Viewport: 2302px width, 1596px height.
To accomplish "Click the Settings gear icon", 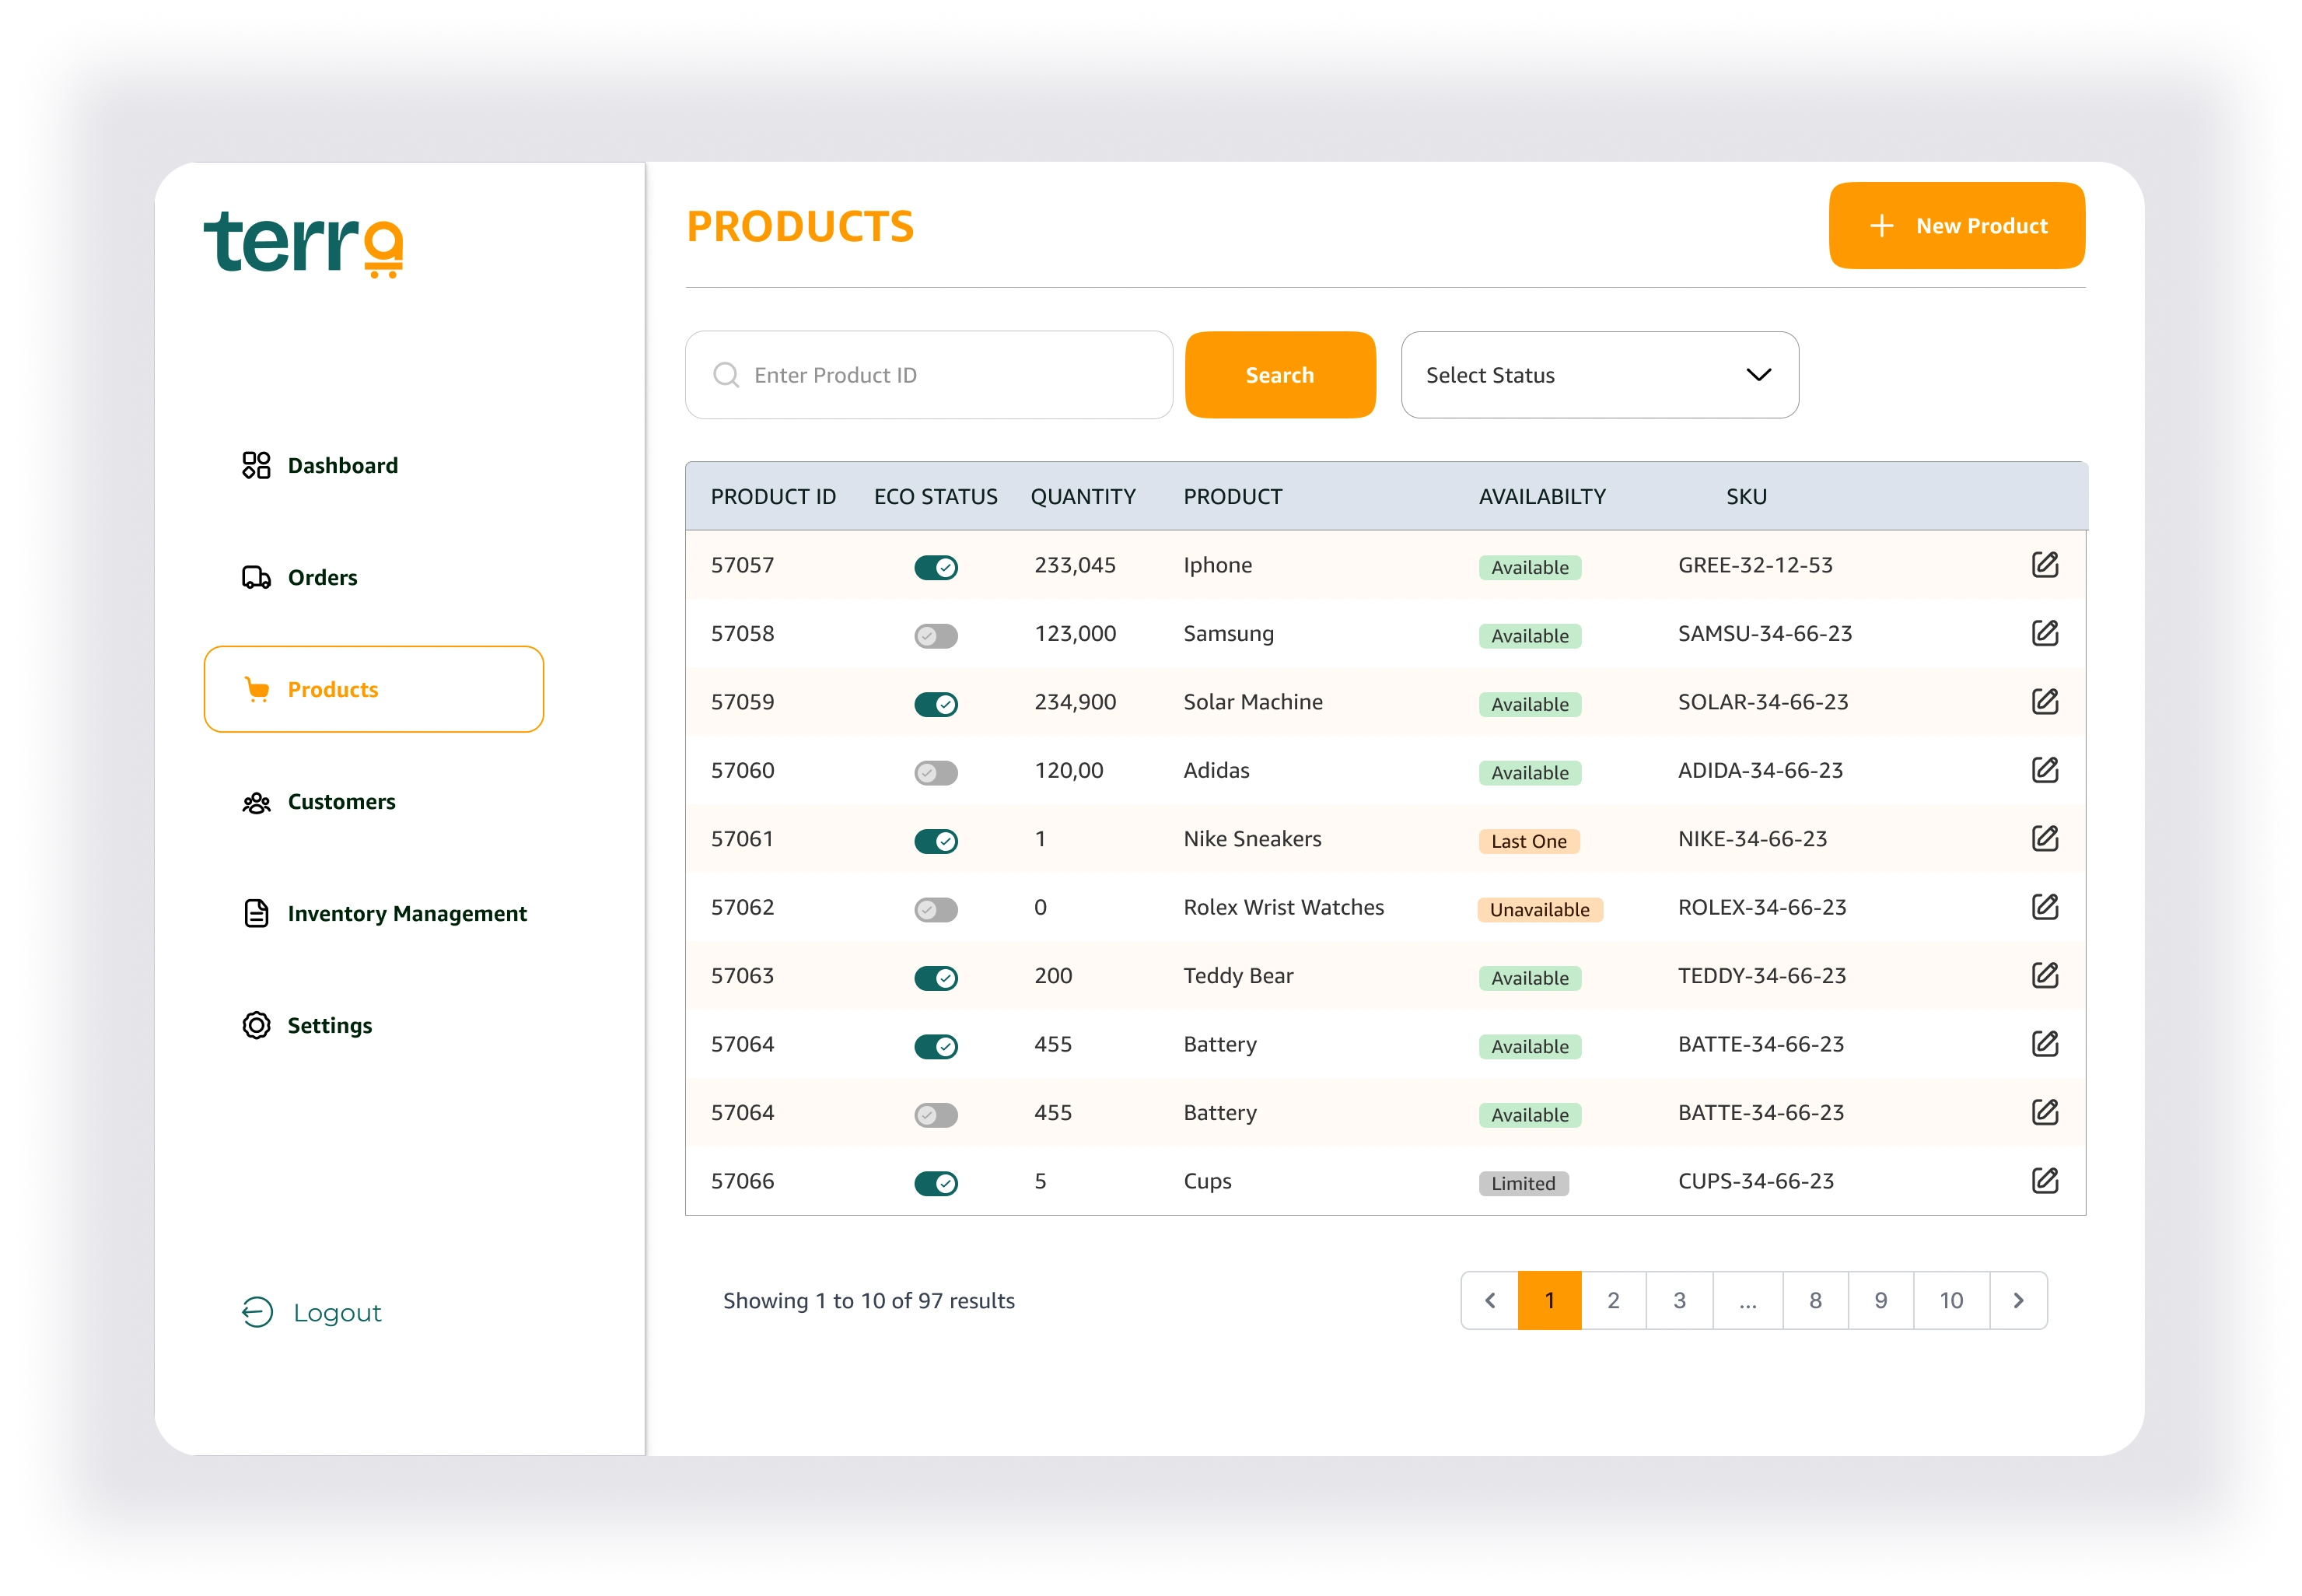I will pos(256,1025).
